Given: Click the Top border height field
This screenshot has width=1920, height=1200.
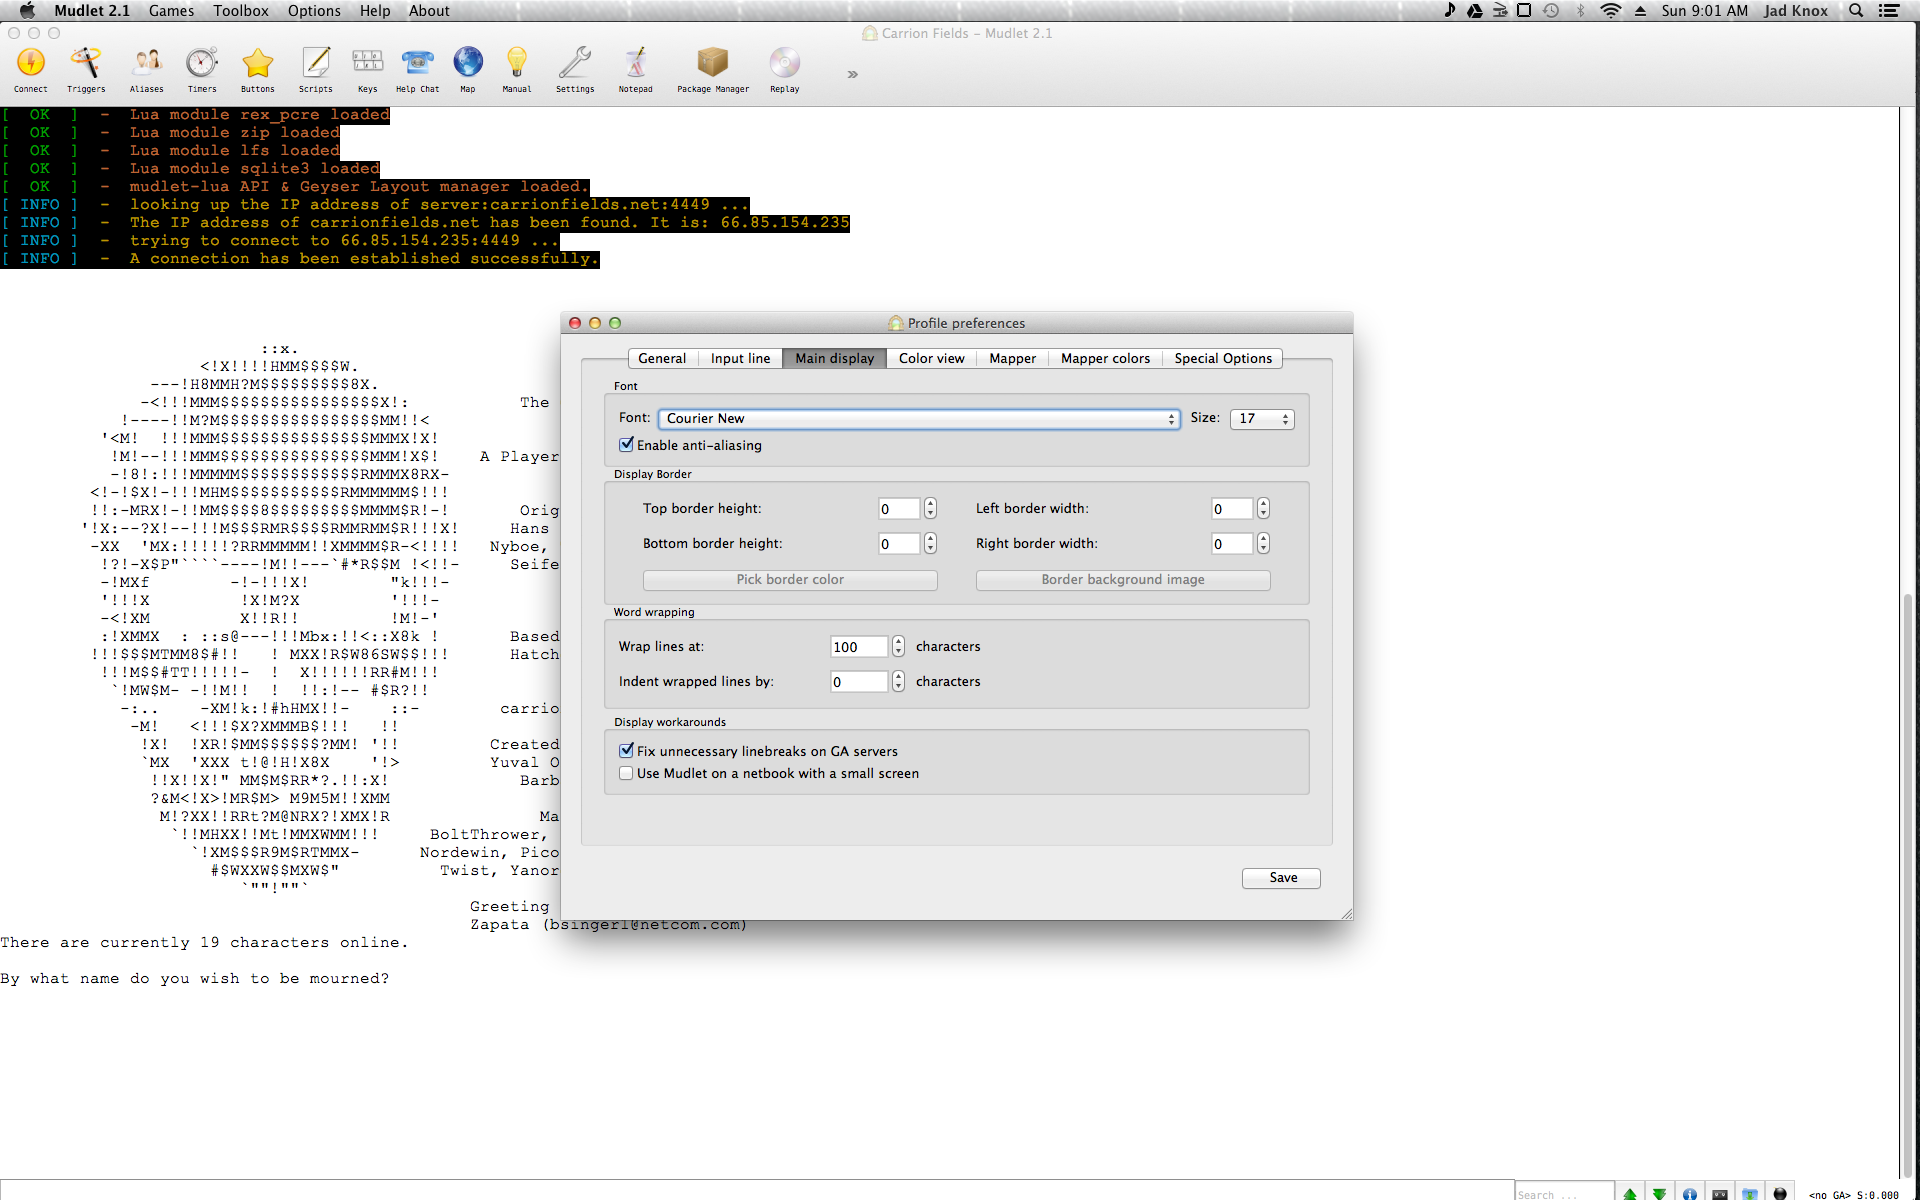Looking at the screenshot, I should (899, 509).
